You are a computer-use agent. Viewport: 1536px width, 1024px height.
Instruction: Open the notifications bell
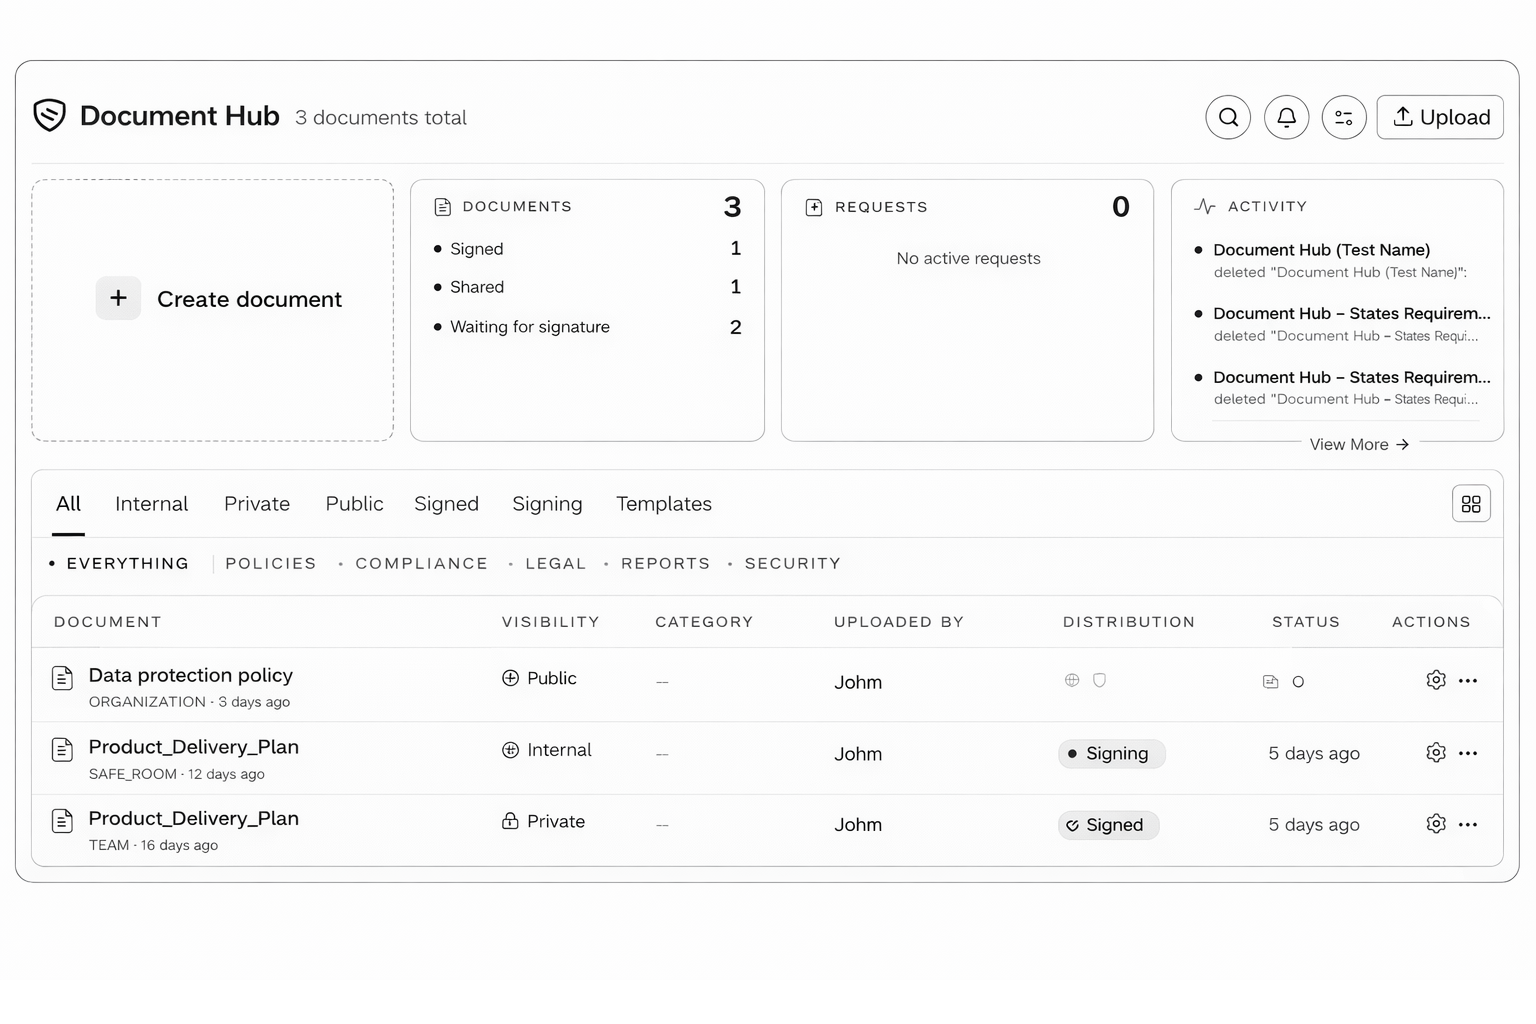(x=1286, y=117)
